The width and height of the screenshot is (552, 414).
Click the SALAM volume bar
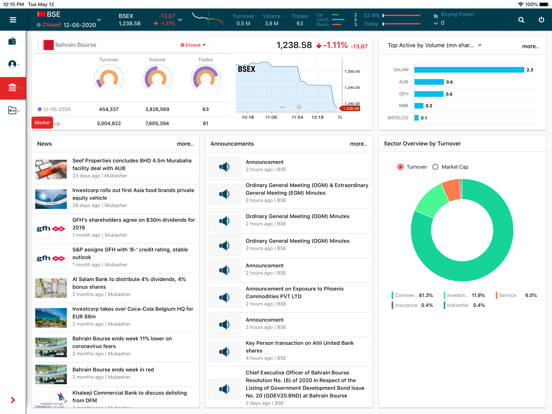click(x=469, y=70)
